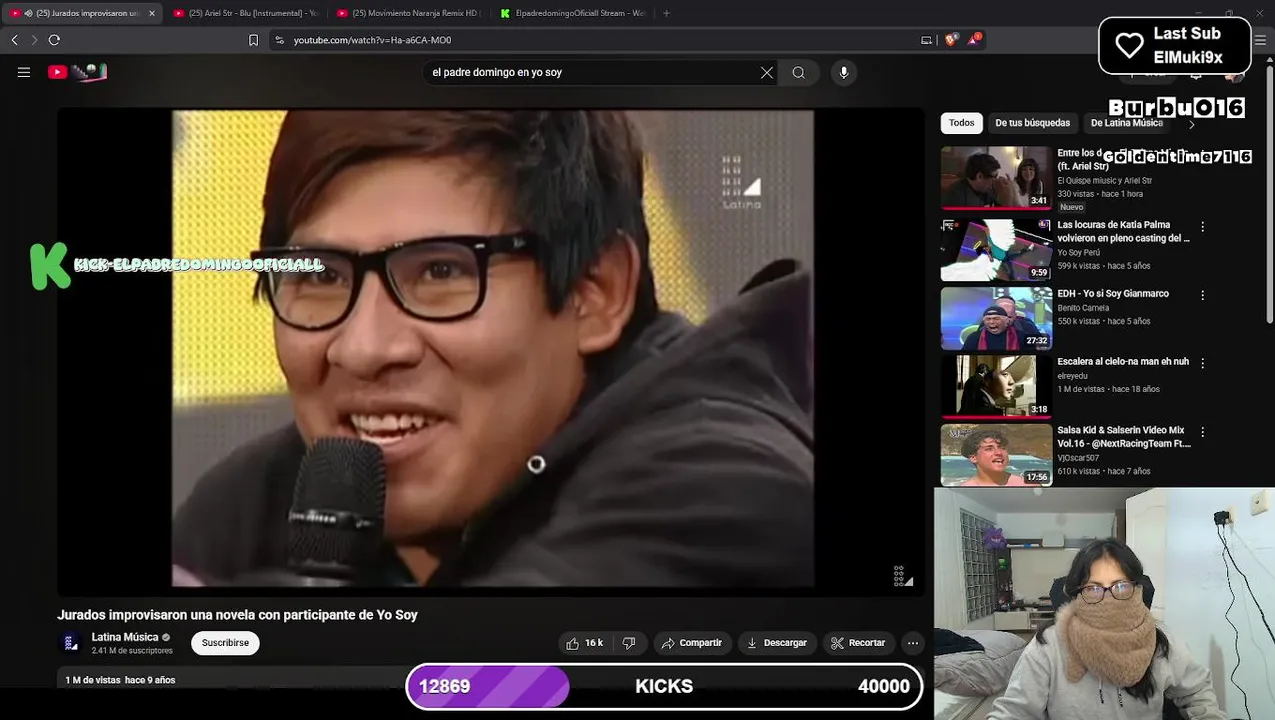
Task: Open title 'Salsa Kid & Salserín Video Mix Vol.16'
Action: 1124,437
